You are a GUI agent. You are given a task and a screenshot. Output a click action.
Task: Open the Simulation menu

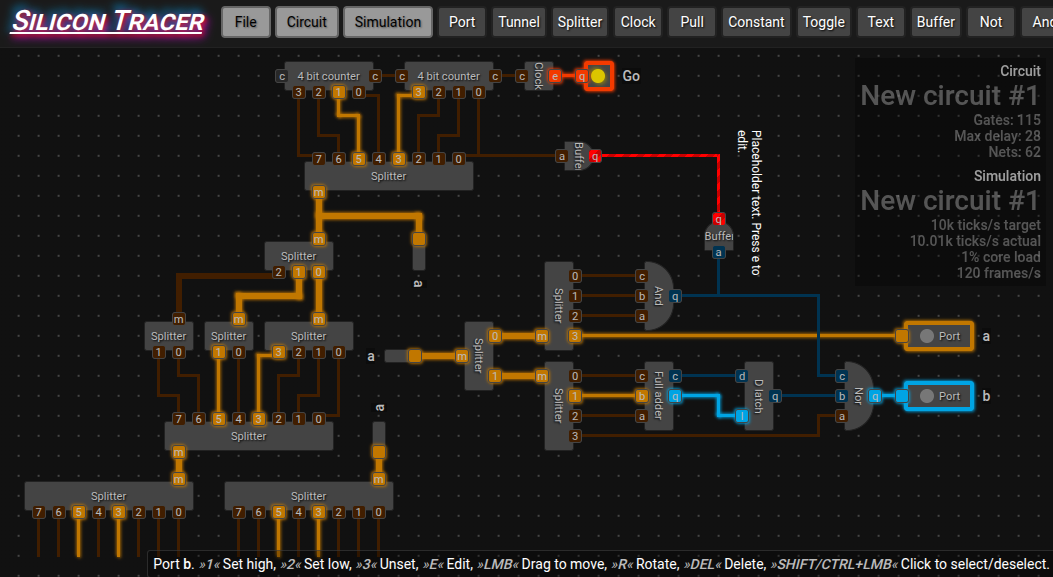click(x=387, y=22)
